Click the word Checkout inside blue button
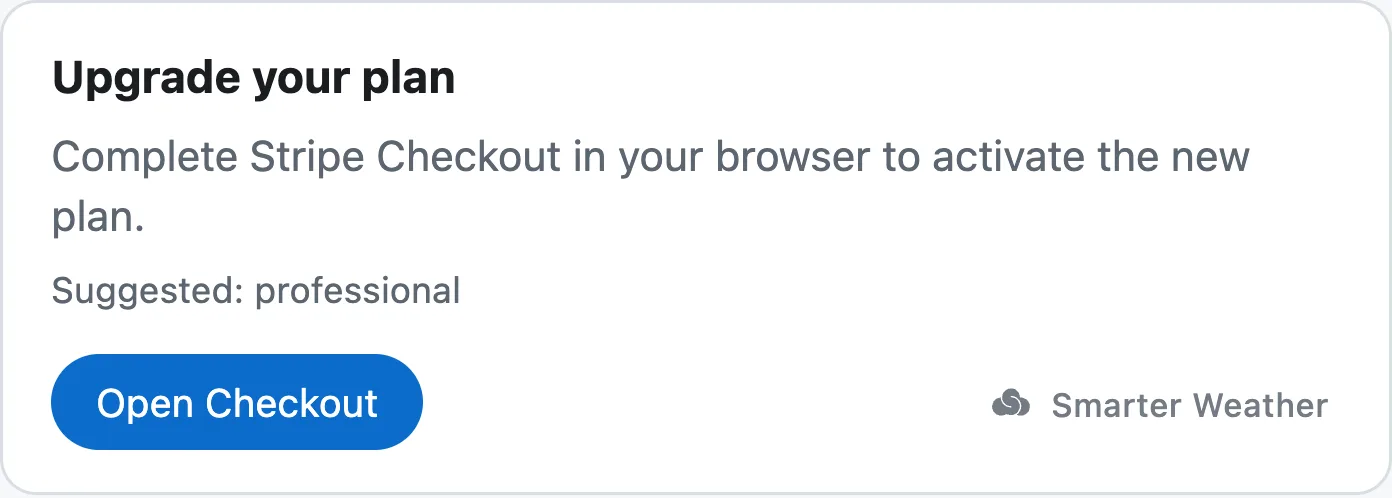 292,403
